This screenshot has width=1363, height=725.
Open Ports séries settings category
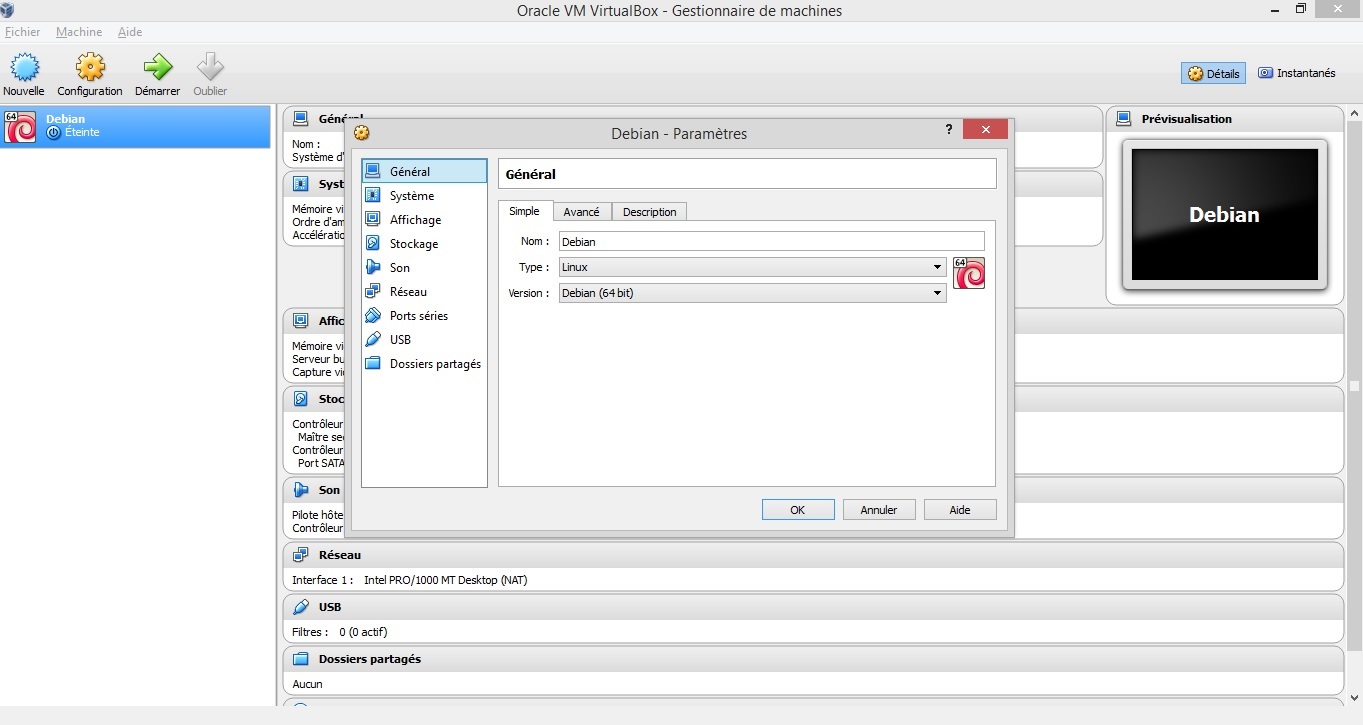424,316
